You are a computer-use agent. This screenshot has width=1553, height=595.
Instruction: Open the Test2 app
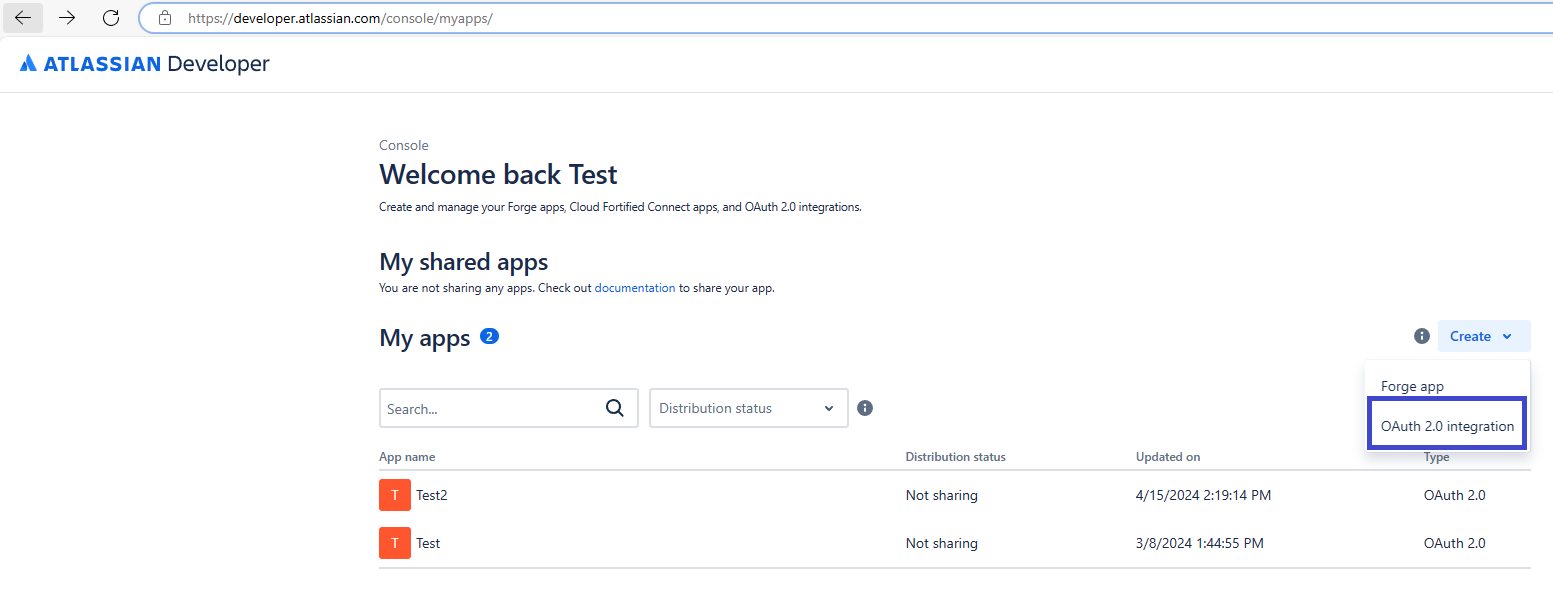(432, 494)
